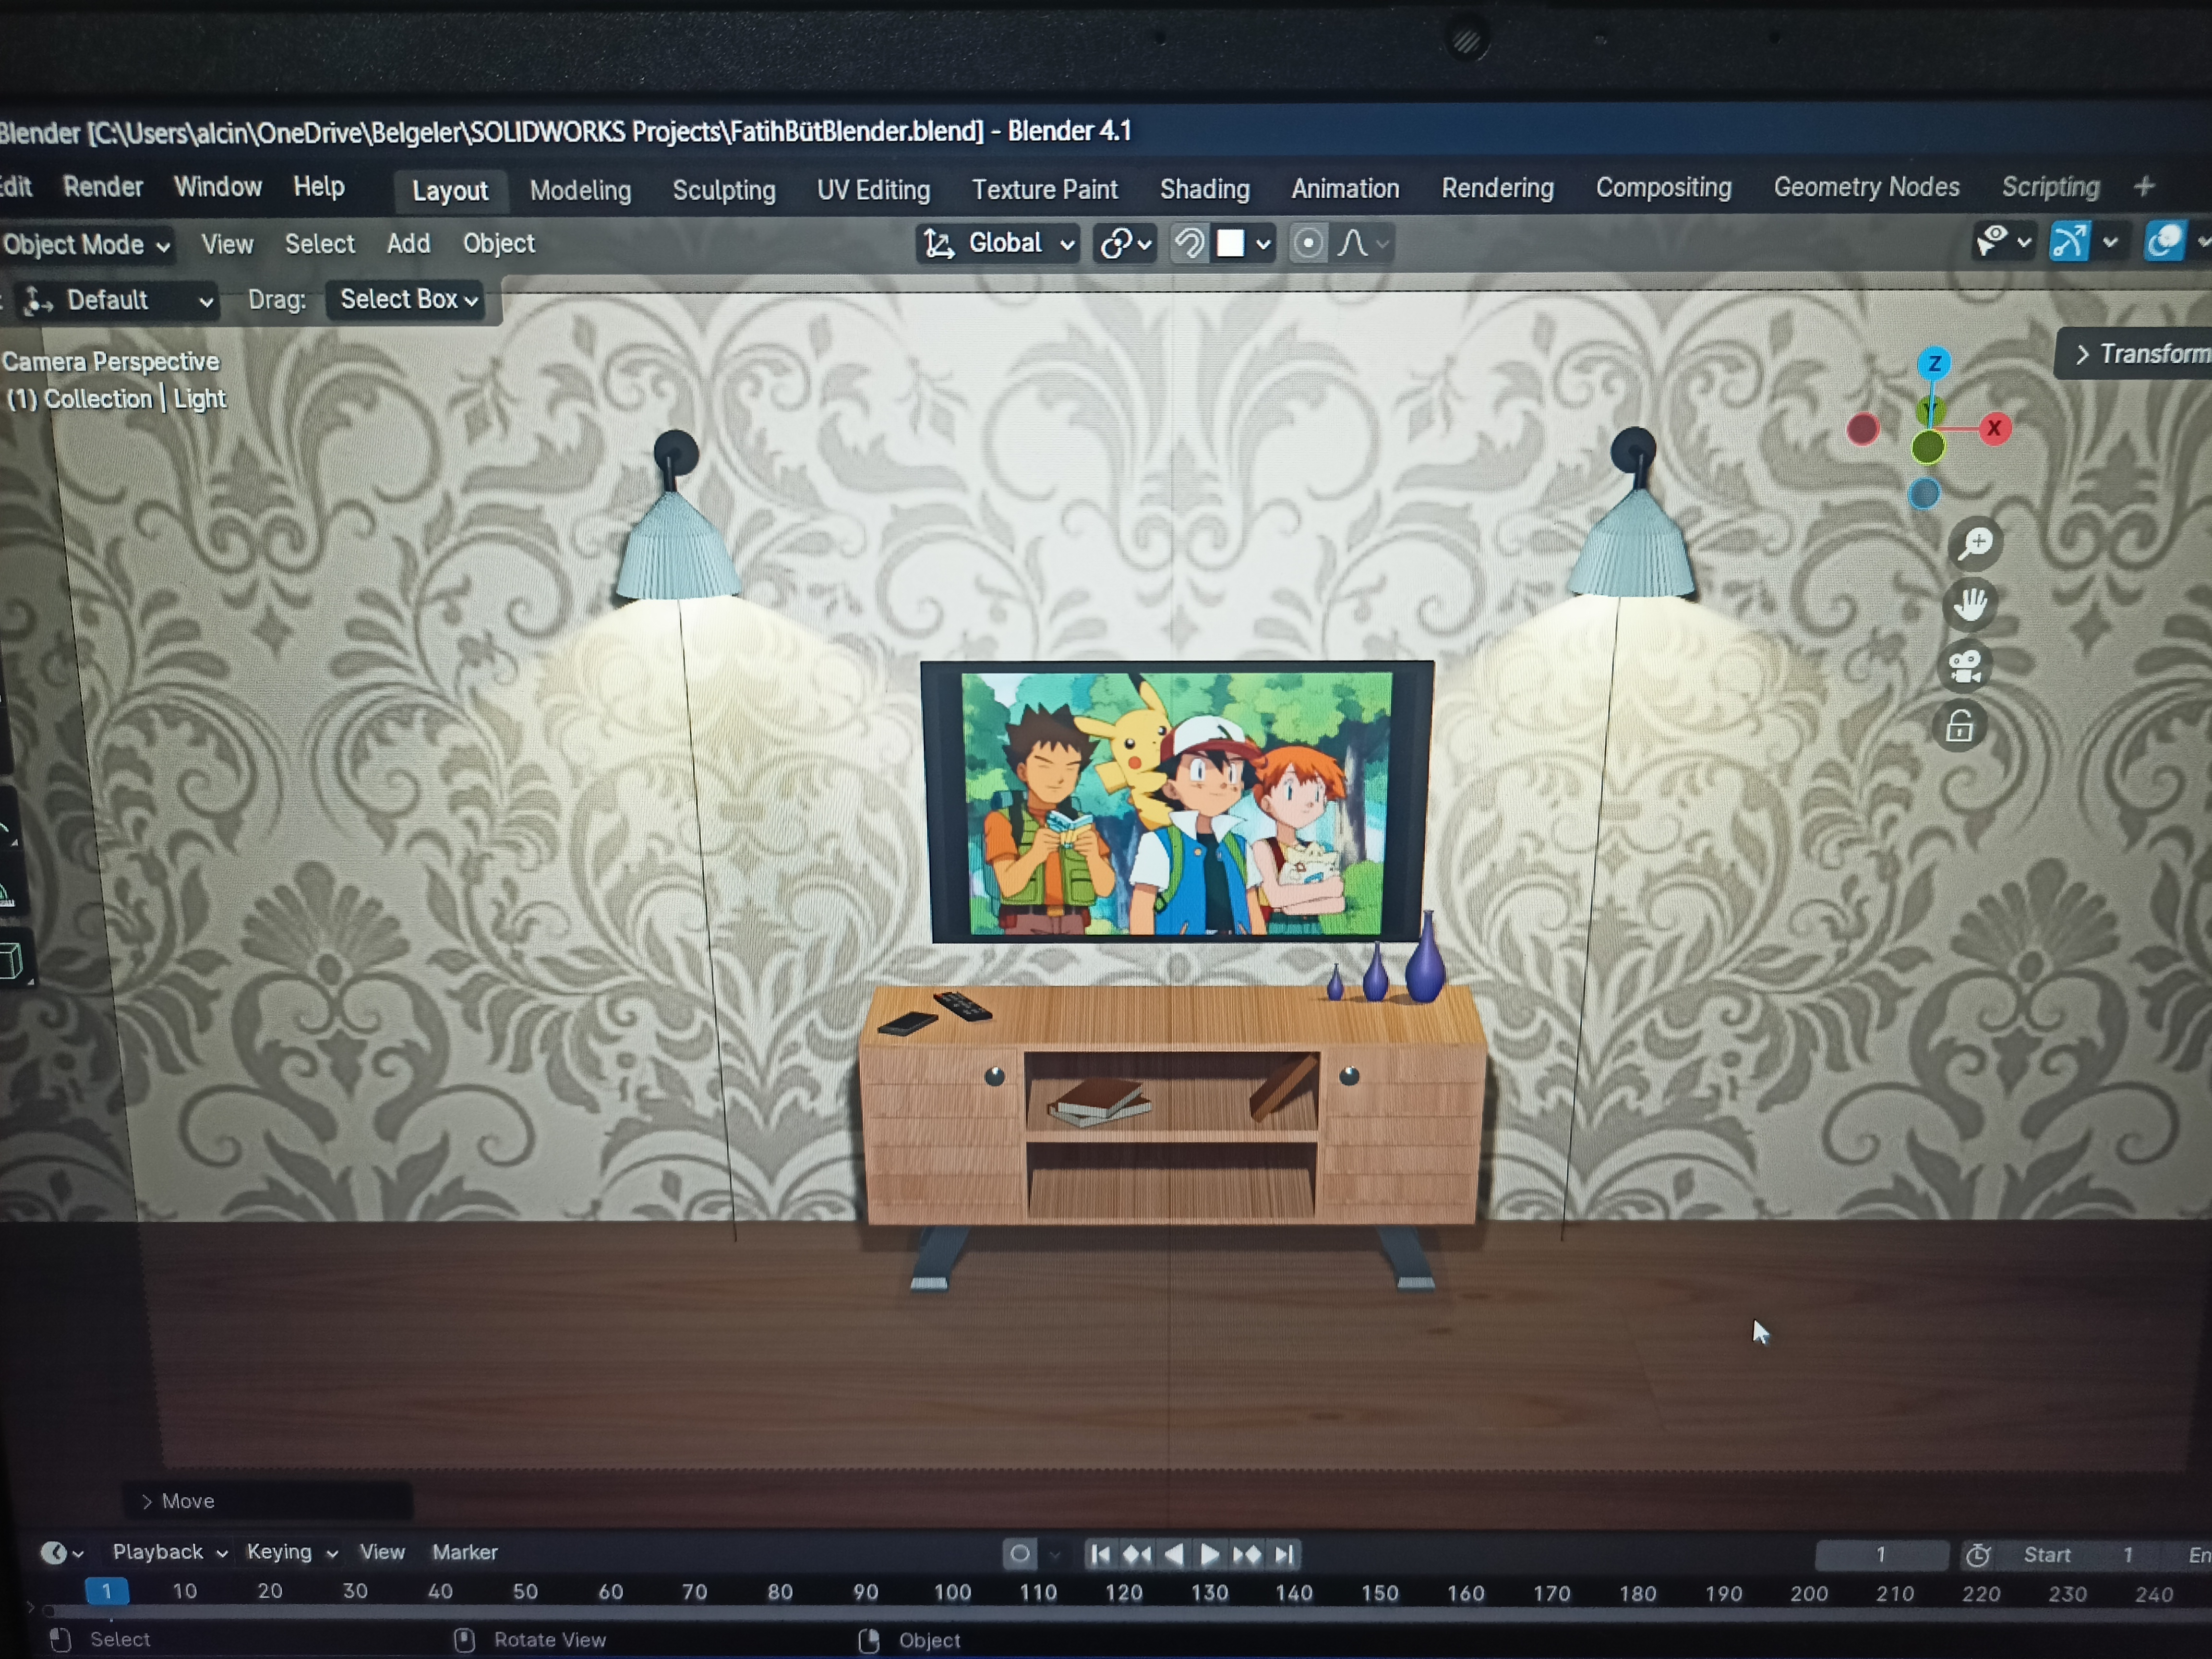Click the pan hand viewport icon

tap(1970, 605)
